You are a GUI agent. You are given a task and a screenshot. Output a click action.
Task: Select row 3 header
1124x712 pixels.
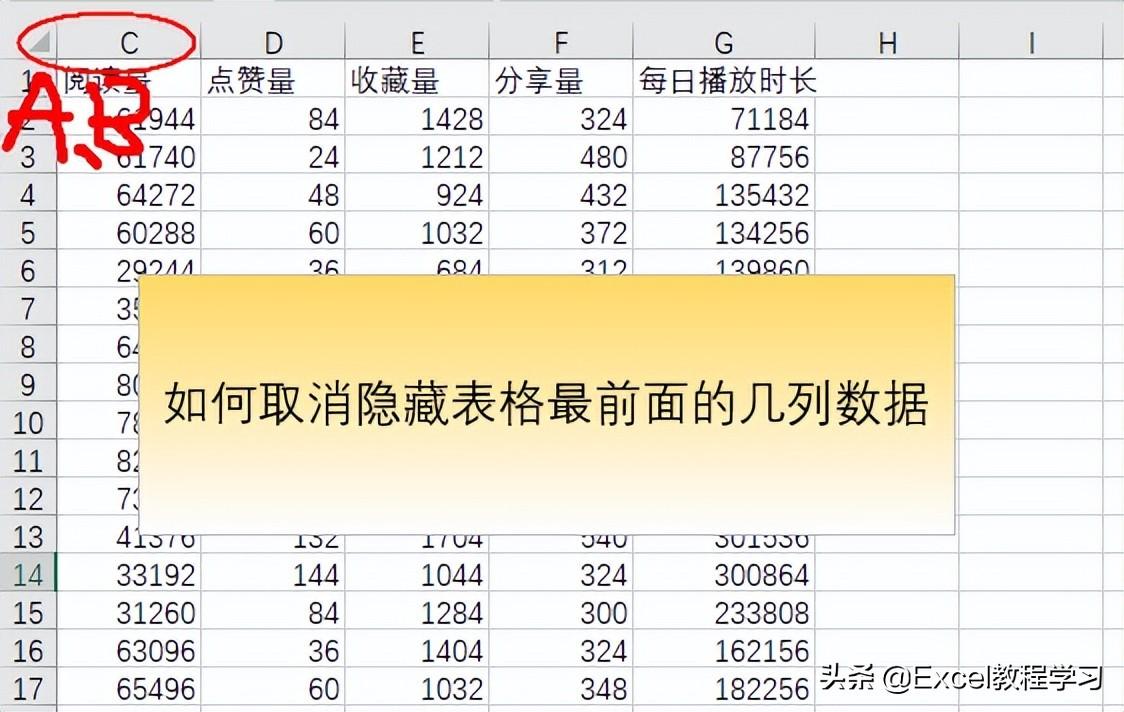[x=28, y=156]
